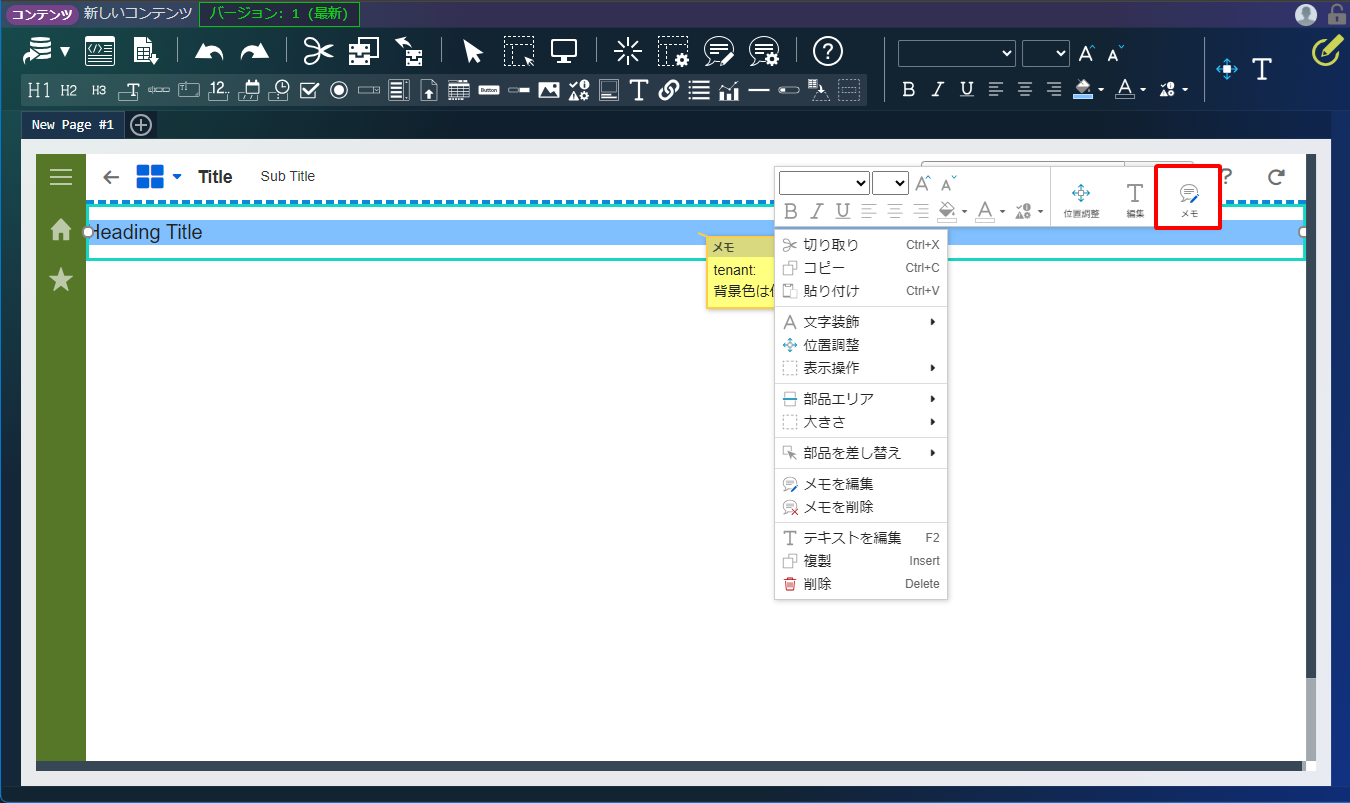The height and width of the screenshot is (803, 1350).
Task: Toggle bold in the top formatting toolbar
Action: click(x=908, y=90)
